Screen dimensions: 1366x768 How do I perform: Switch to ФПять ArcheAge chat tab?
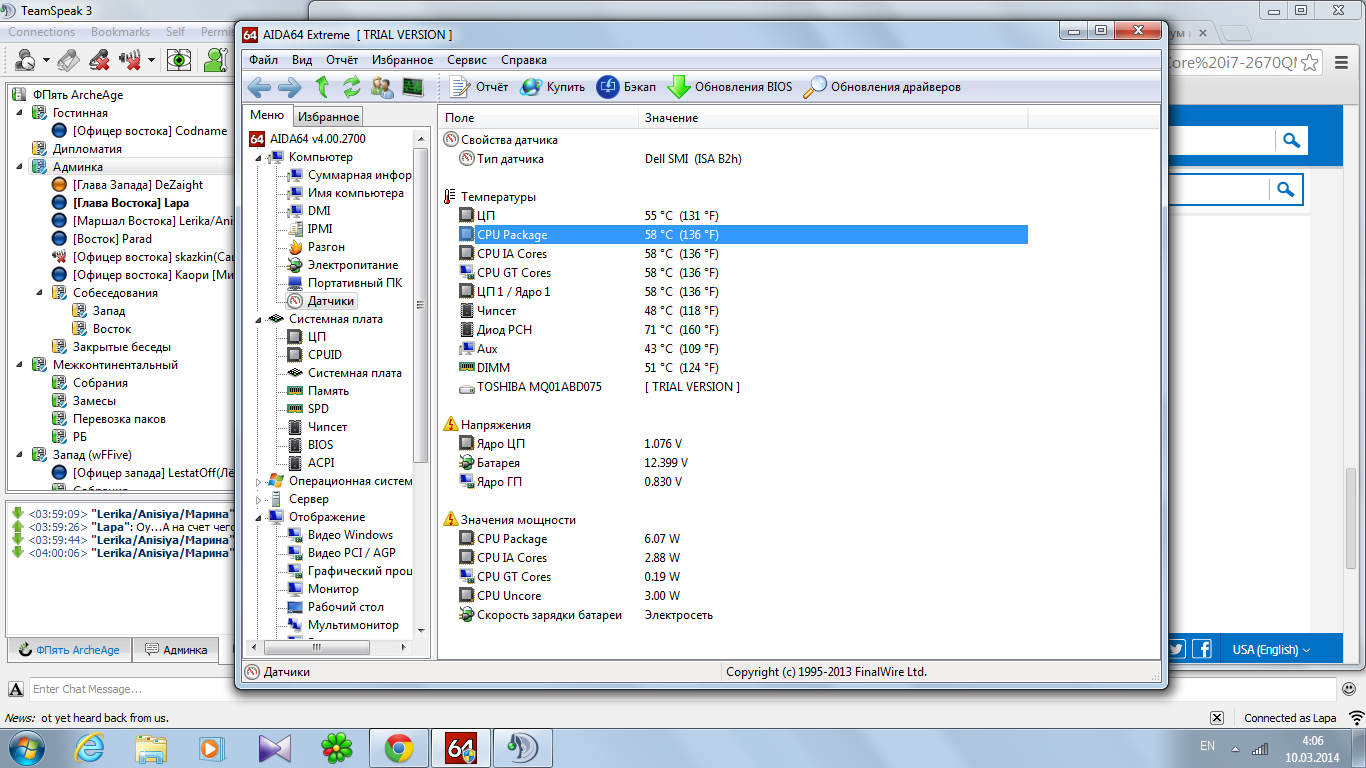coord(68,650)
